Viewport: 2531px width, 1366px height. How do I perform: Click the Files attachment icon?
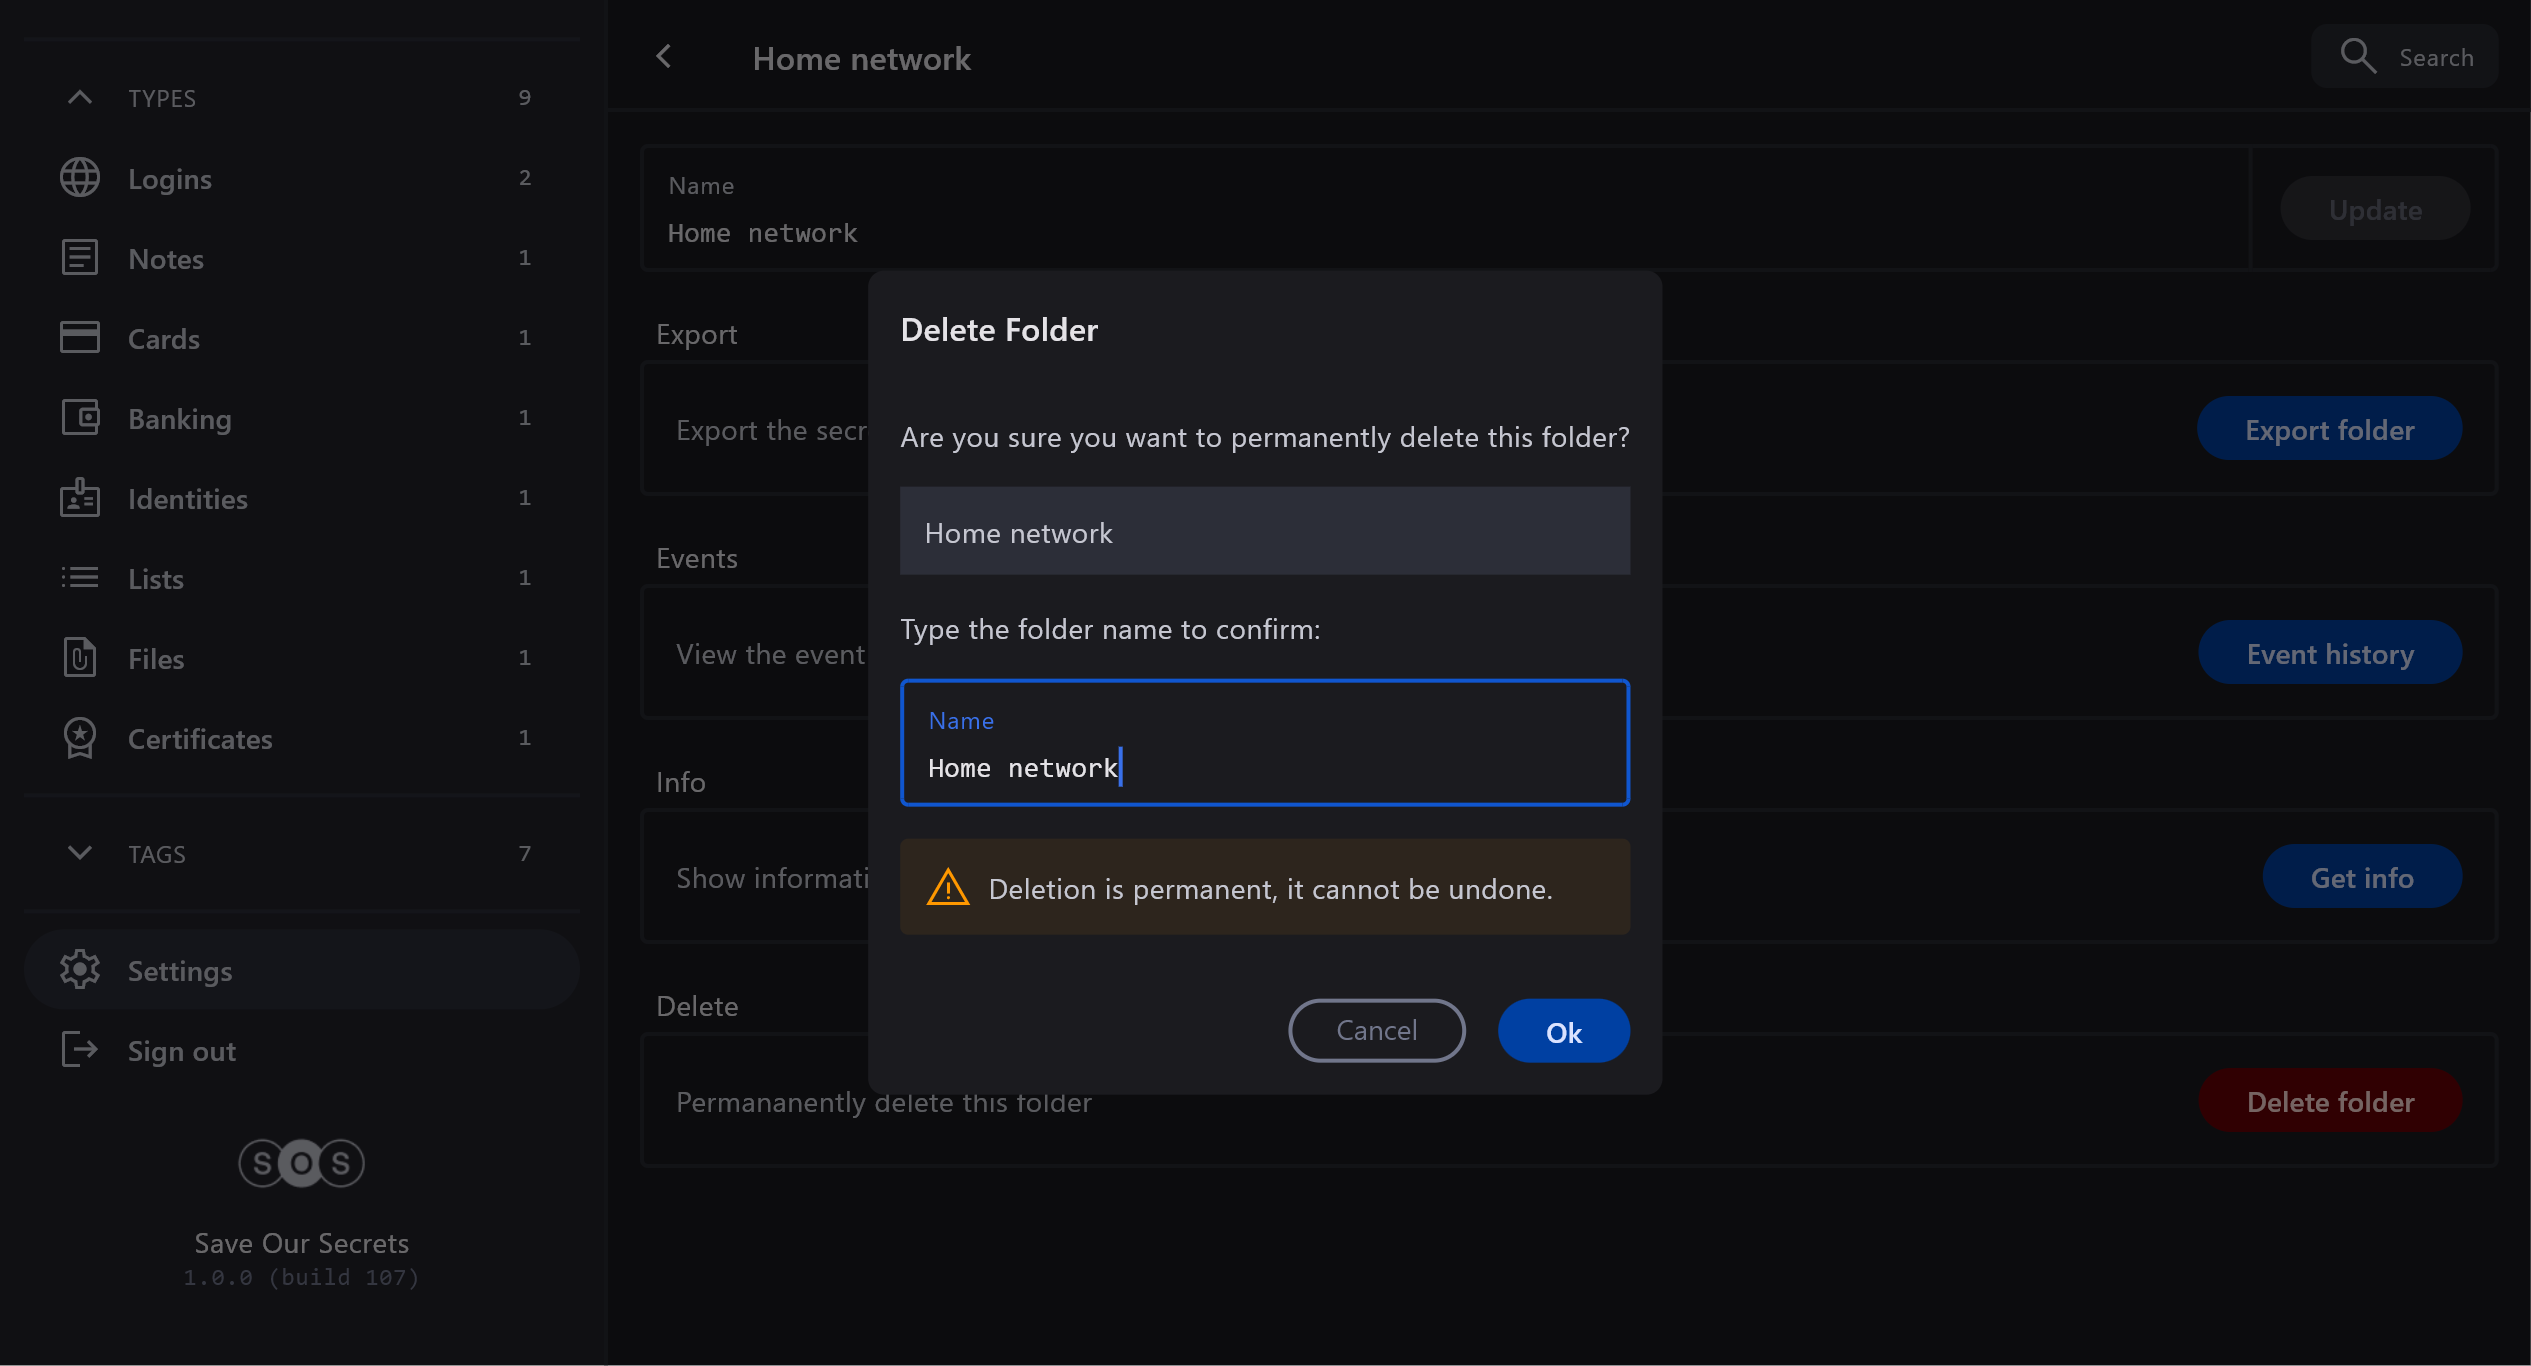click(79, 658)
